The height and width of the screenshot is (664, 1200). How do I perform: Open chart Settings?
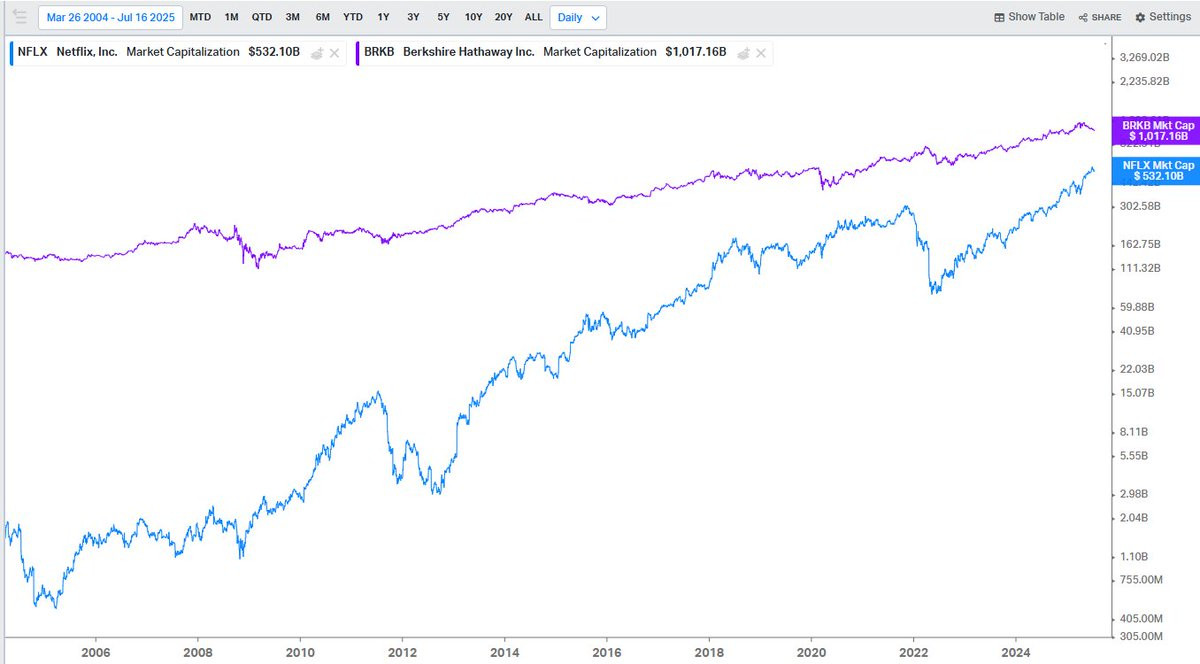pos(1163,17)
